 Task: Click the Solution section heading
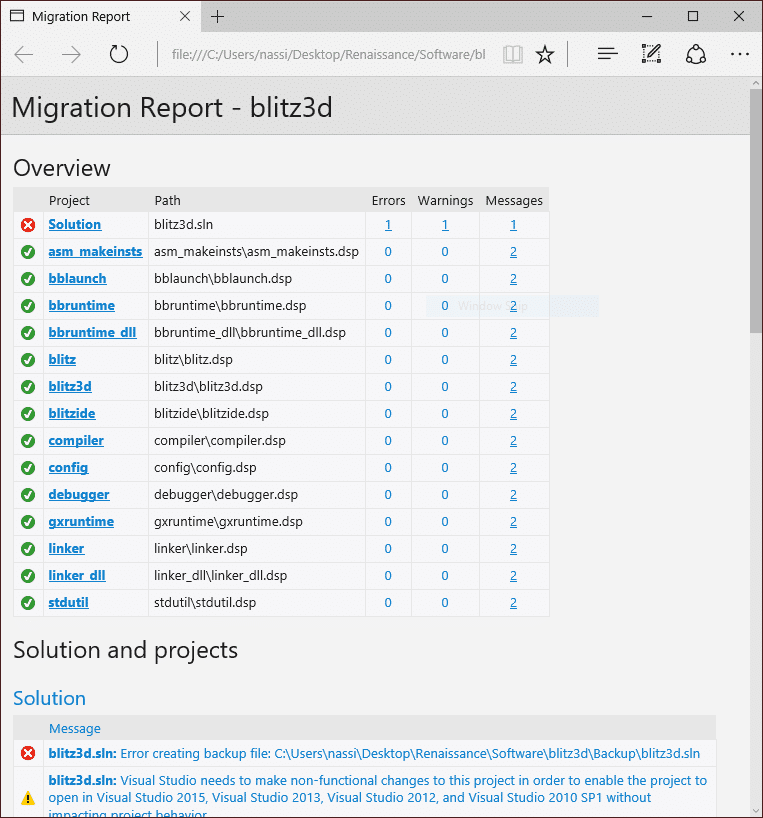coord(50,698)
